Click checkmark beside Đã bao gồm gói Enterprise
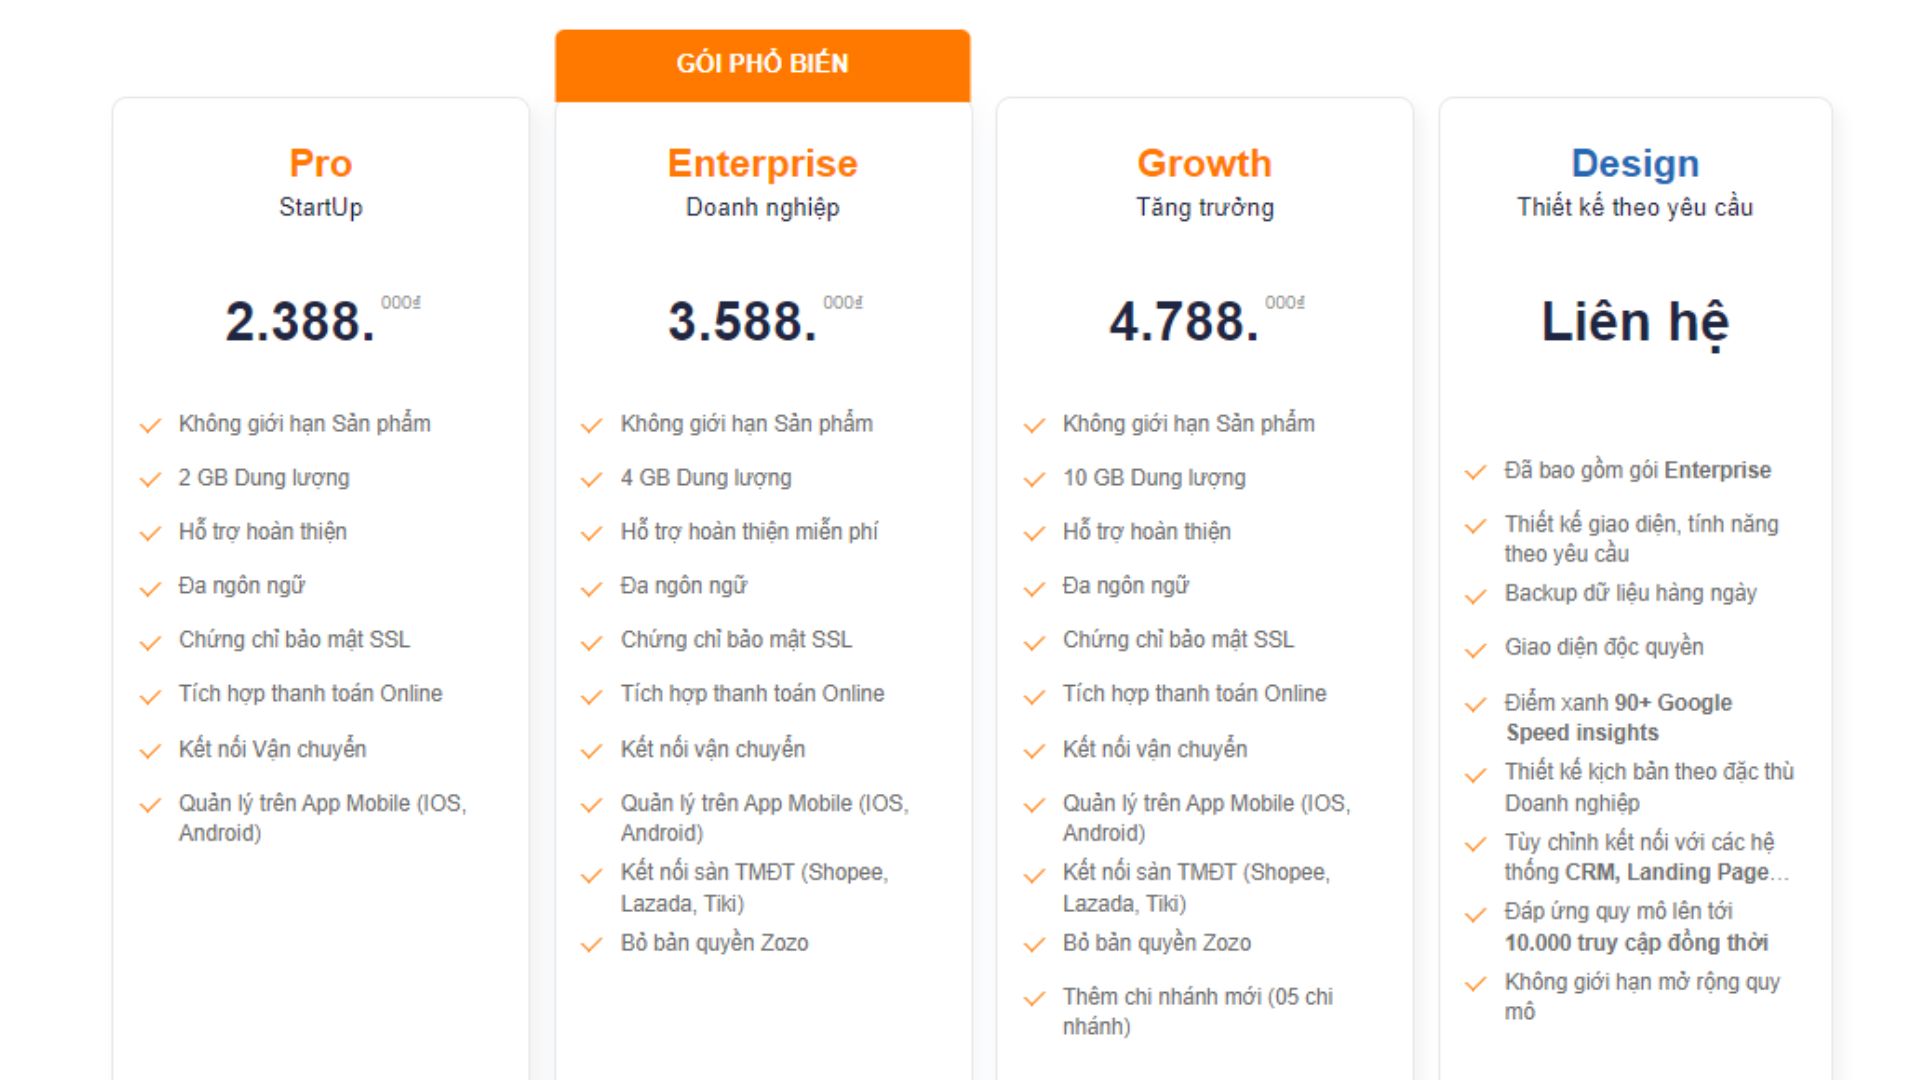 pos(1476,473)
